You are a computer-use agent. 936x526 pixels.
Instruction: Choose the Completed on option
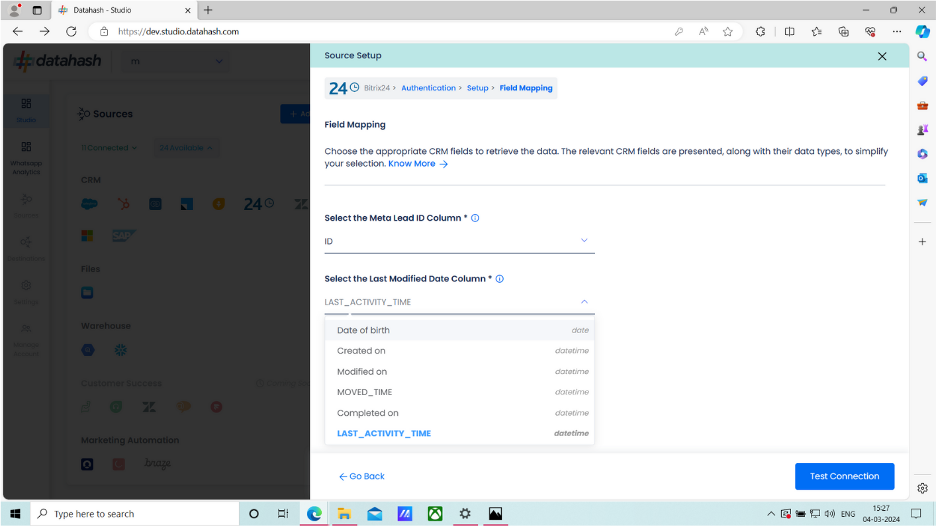tap(459, 413)
